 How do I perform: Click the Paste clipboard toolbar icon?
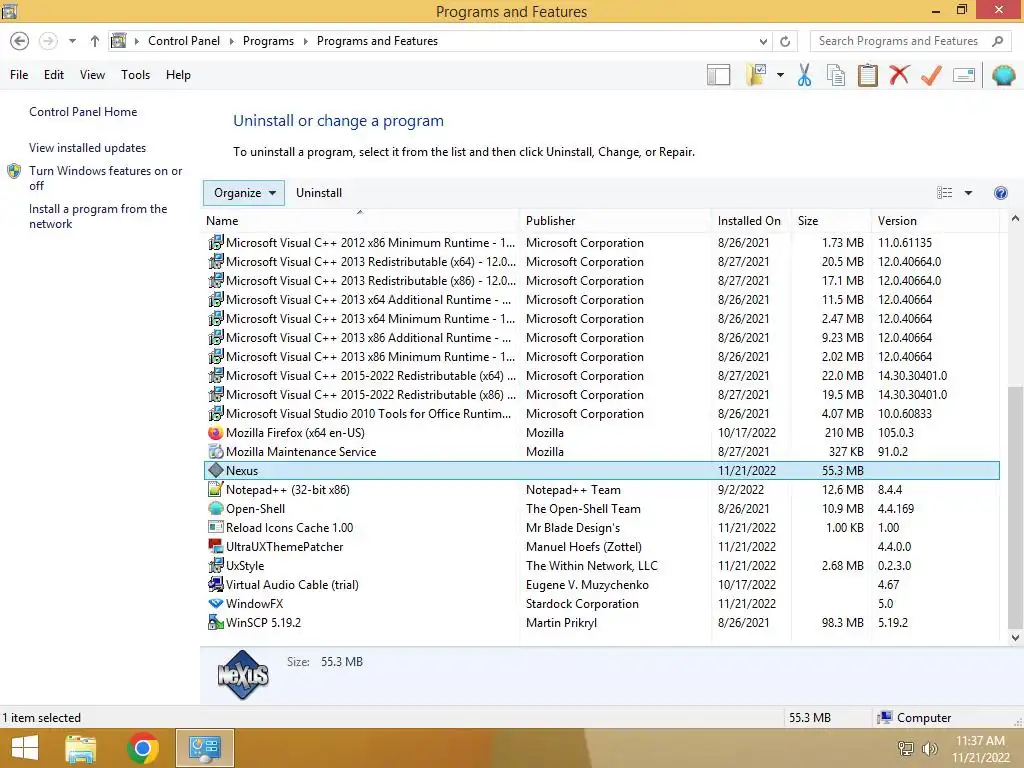click(x=867, y=75)
